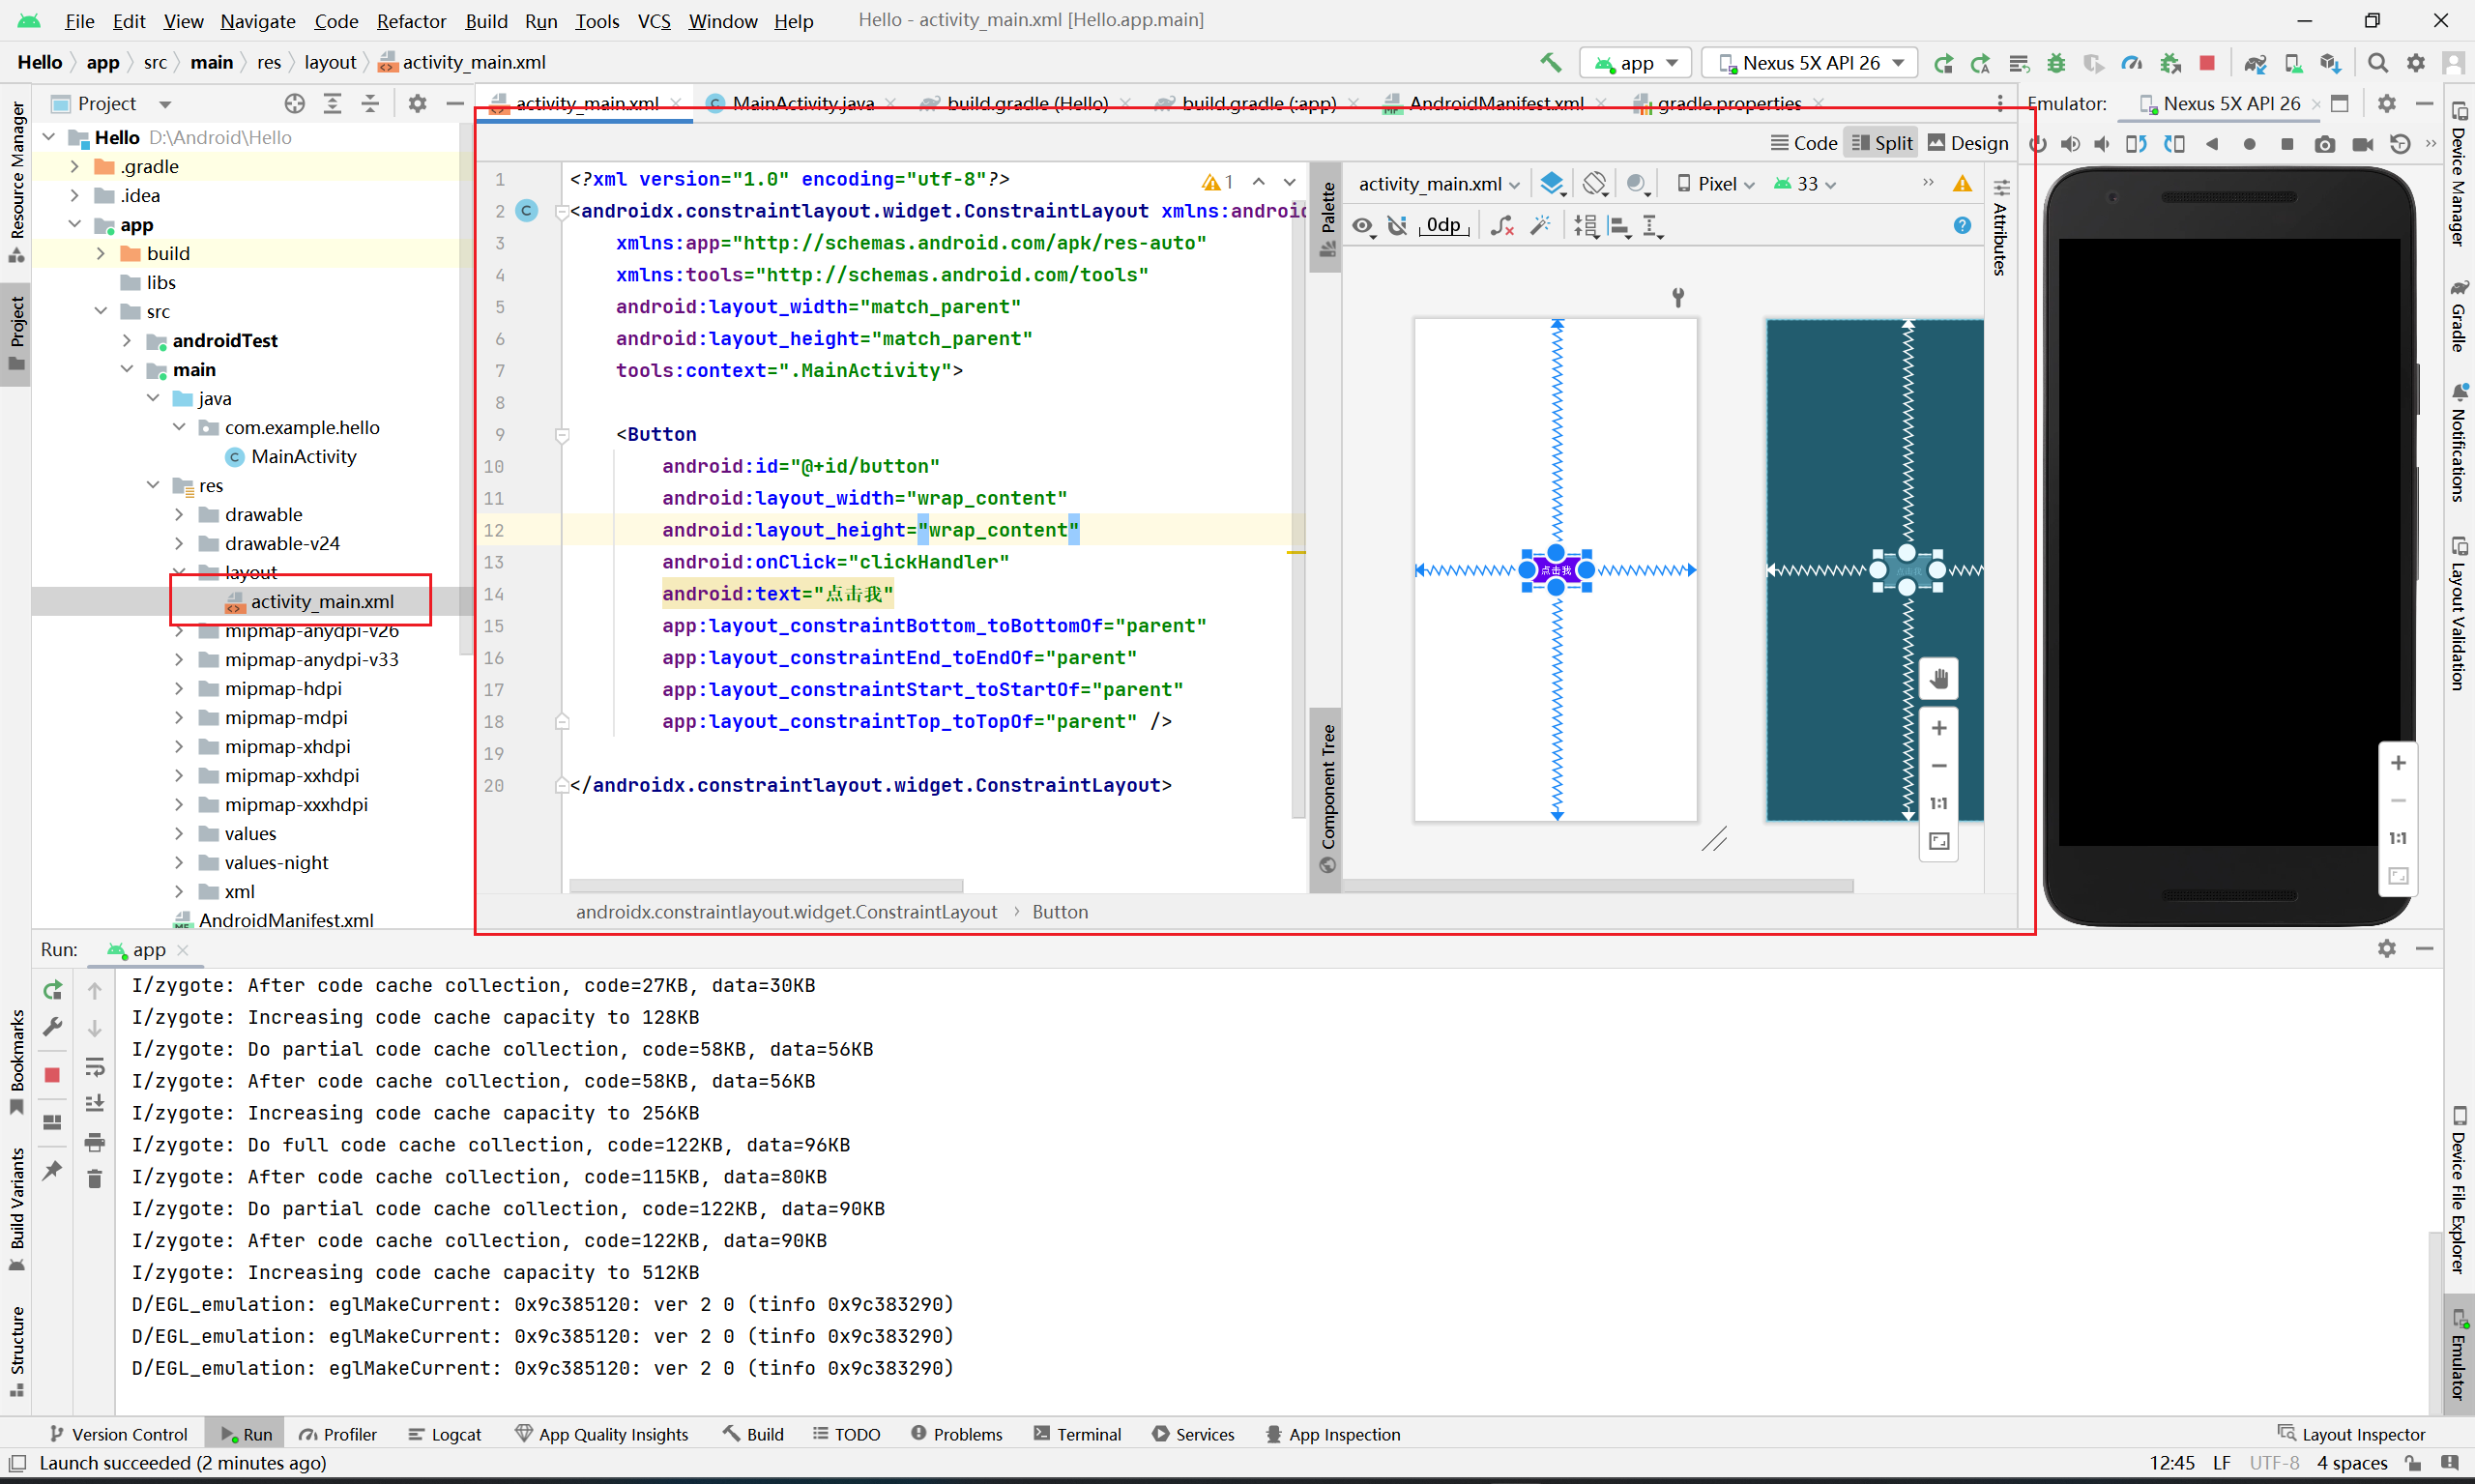This screenshot has height=1484, width=2475.
Task: Open the Build menu
Action: point(486,21)
